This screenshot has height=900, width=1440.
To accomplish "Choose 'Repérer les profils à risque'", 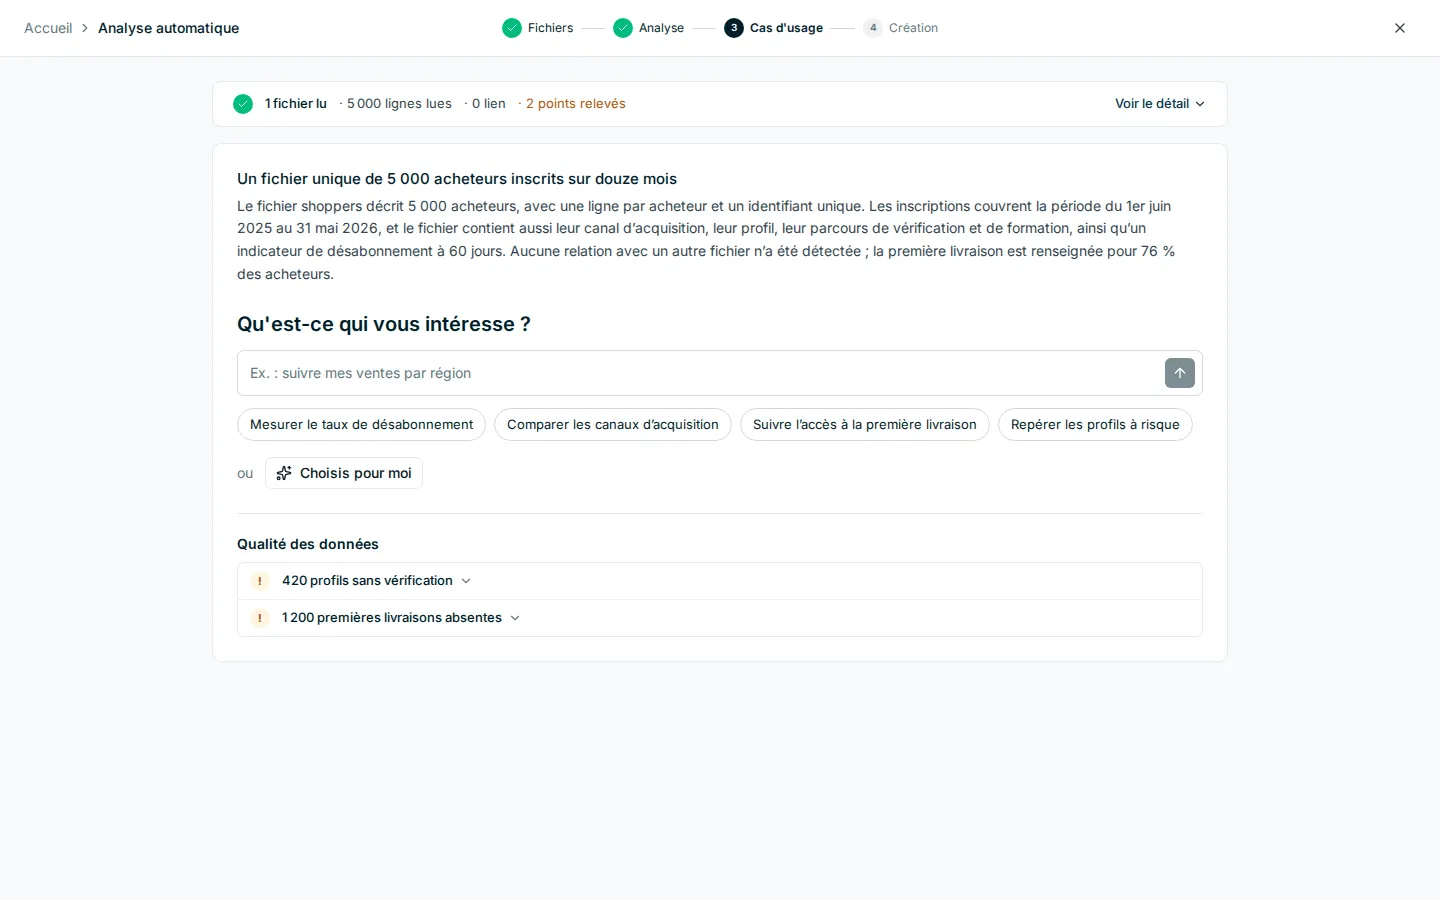I will pos(1095,425).
